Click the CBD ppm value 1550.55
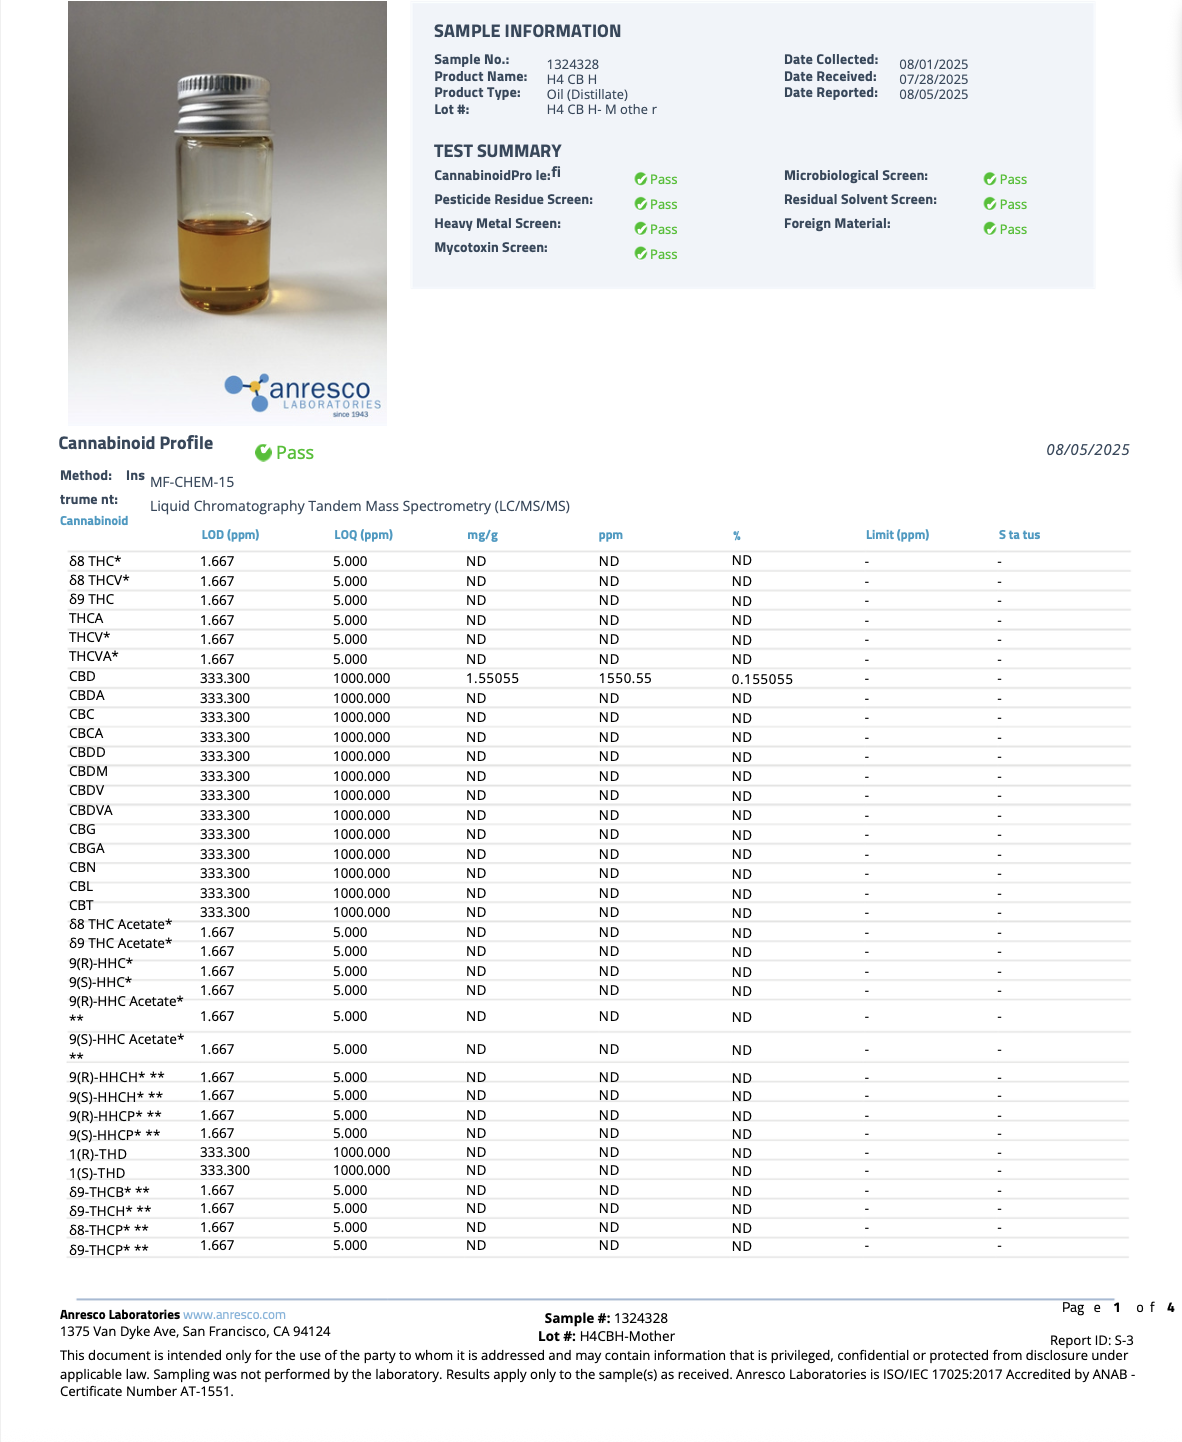Image resolution: width=1182 pixels, height=1442 pixels. (x=625, y=678)
